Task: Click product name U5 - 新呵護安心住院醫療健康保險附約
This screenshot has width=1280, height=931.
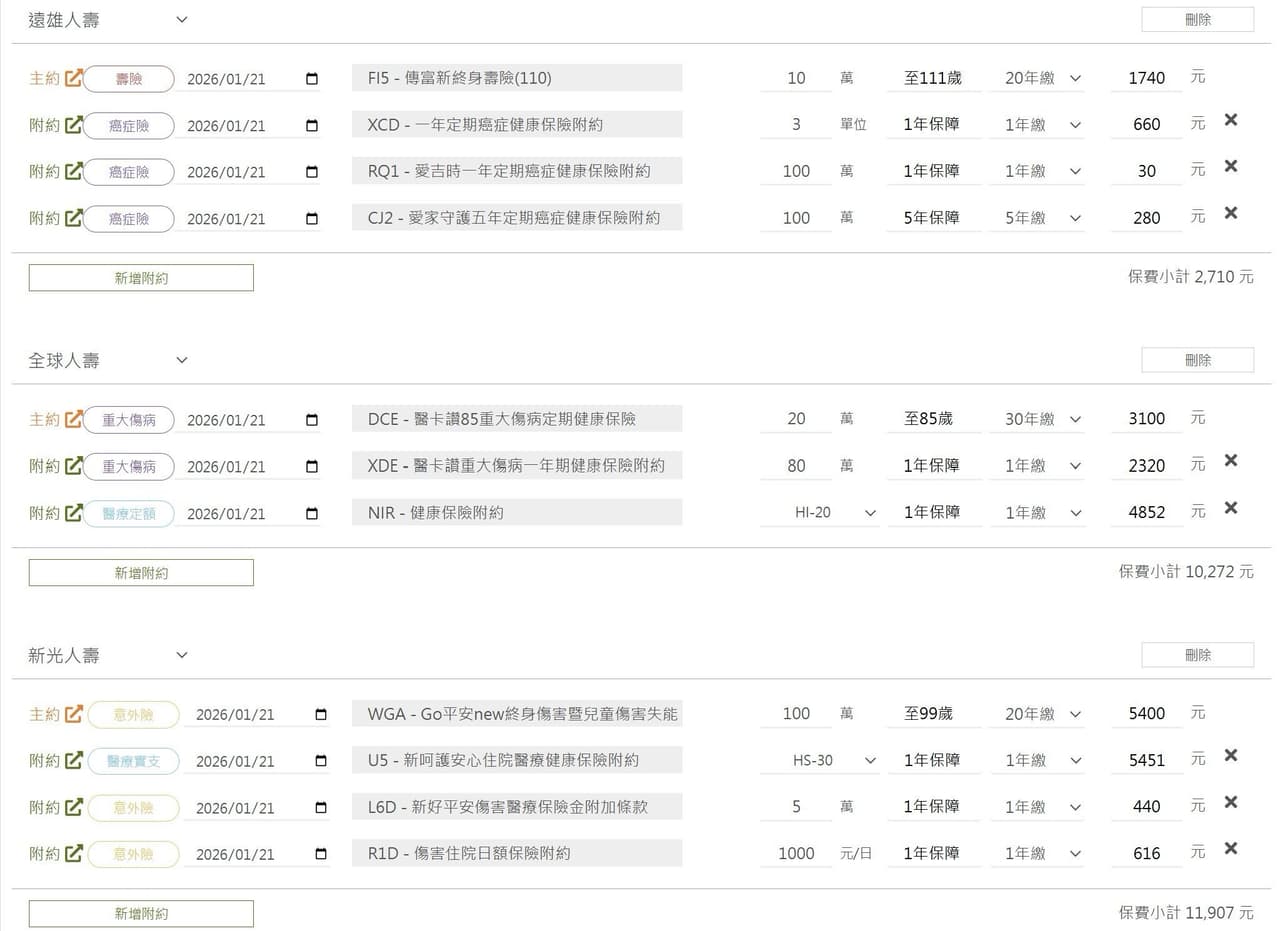Action: (x=517, y=760)
